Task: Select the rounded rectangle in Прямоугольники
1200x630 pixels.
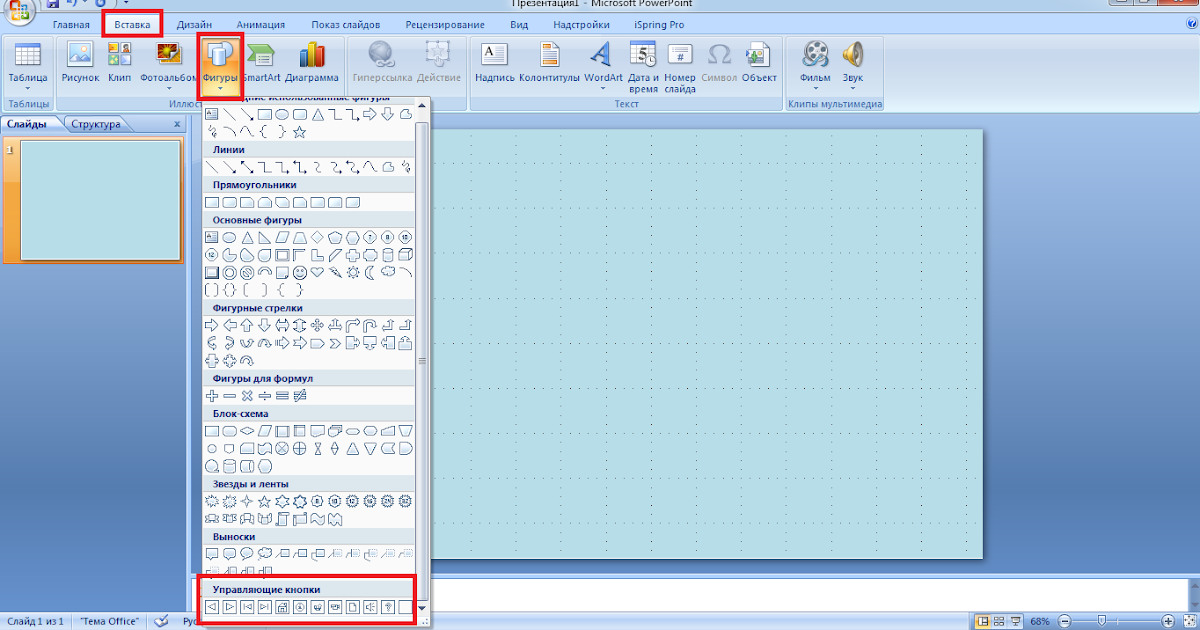Action: pos(229,203)
